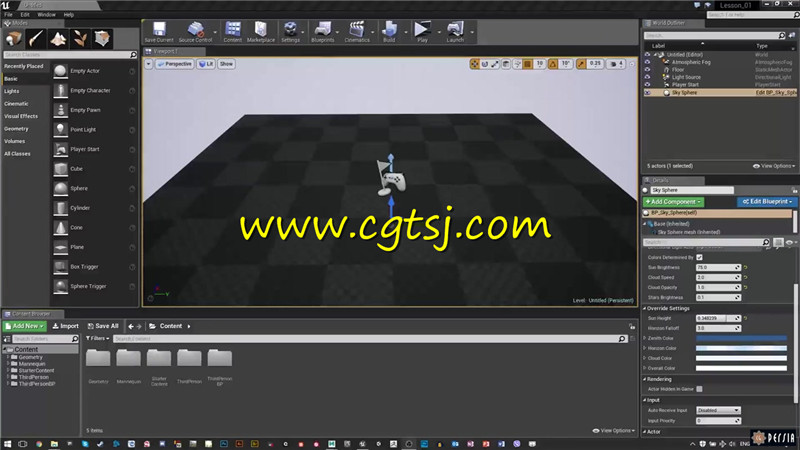The image size is (800, 450).
Task: Open the Edit Blueprint dropdown
Action: click(x=767, y=202)
